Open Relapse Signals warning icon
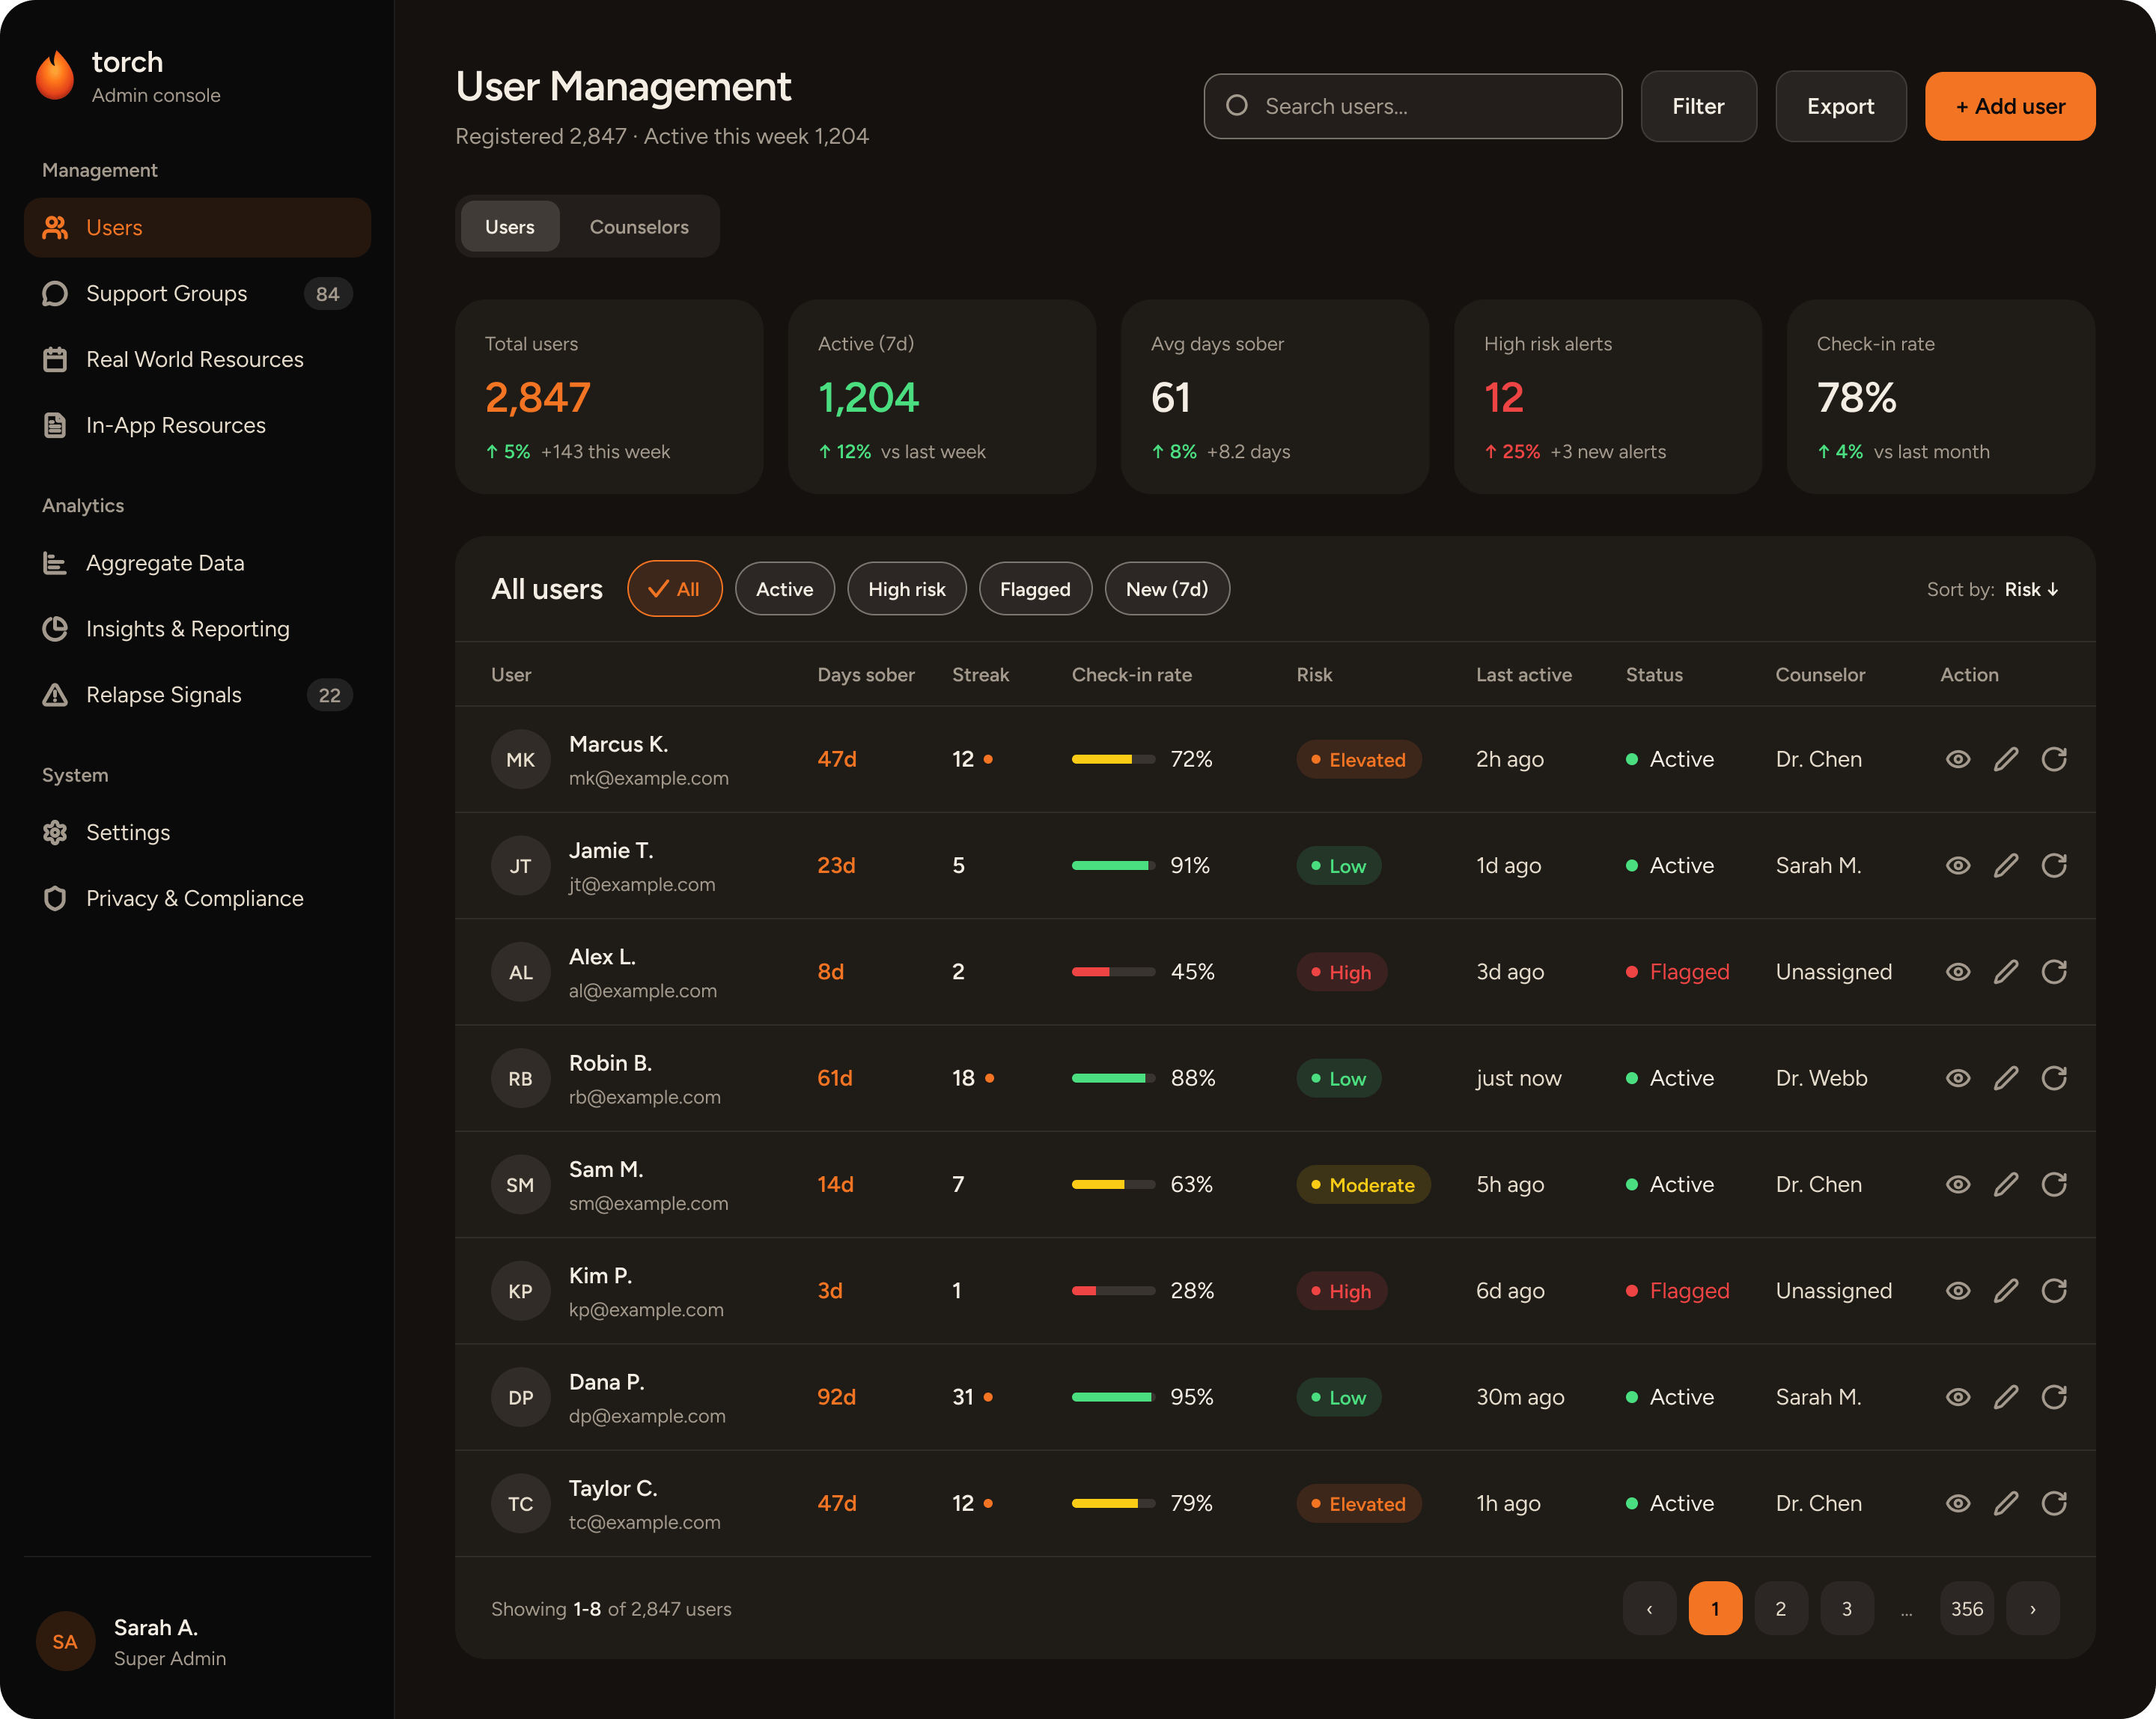 [x=55, y=696]
